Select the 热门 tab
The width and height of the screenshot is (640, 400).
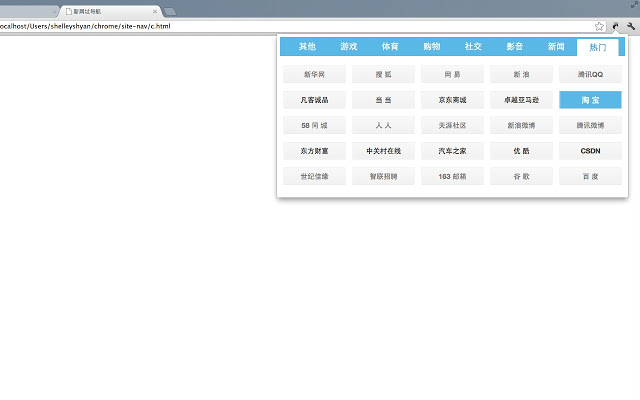tap(598, 47)
